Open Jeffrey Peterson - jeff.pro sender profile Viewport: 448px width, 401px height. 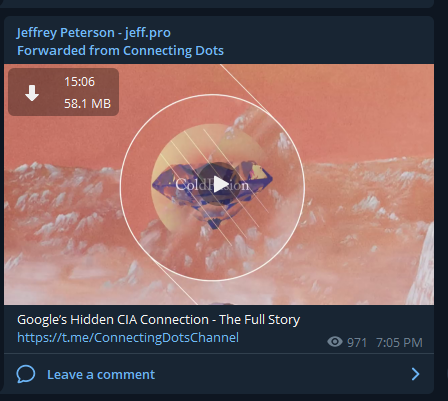[x=94, y=33]
